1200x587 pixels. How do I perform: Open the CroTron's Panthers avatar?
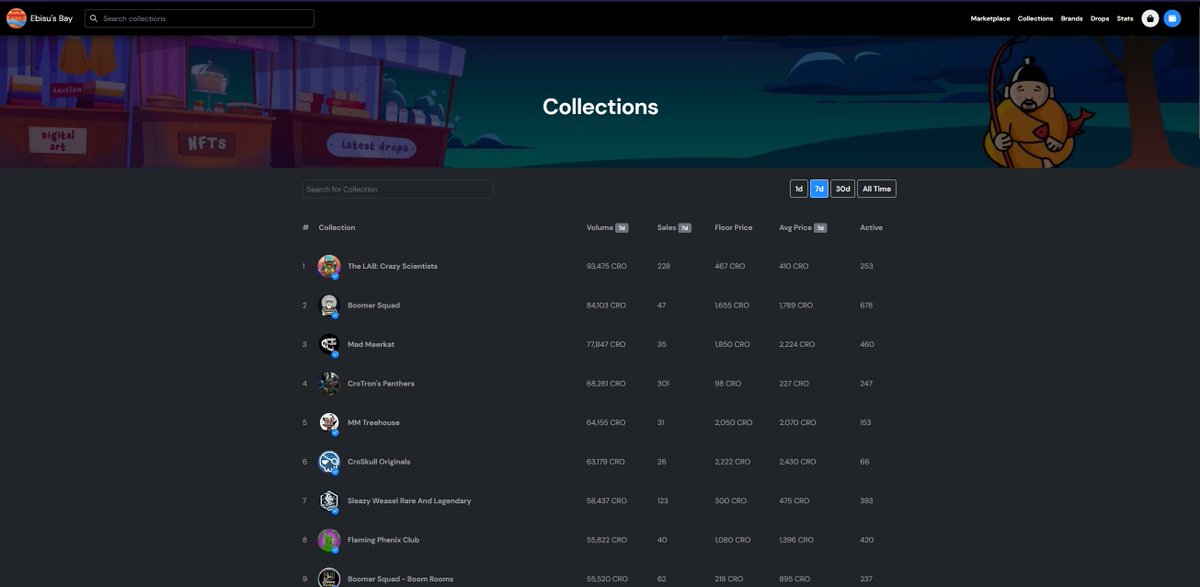tap(329, 383)
